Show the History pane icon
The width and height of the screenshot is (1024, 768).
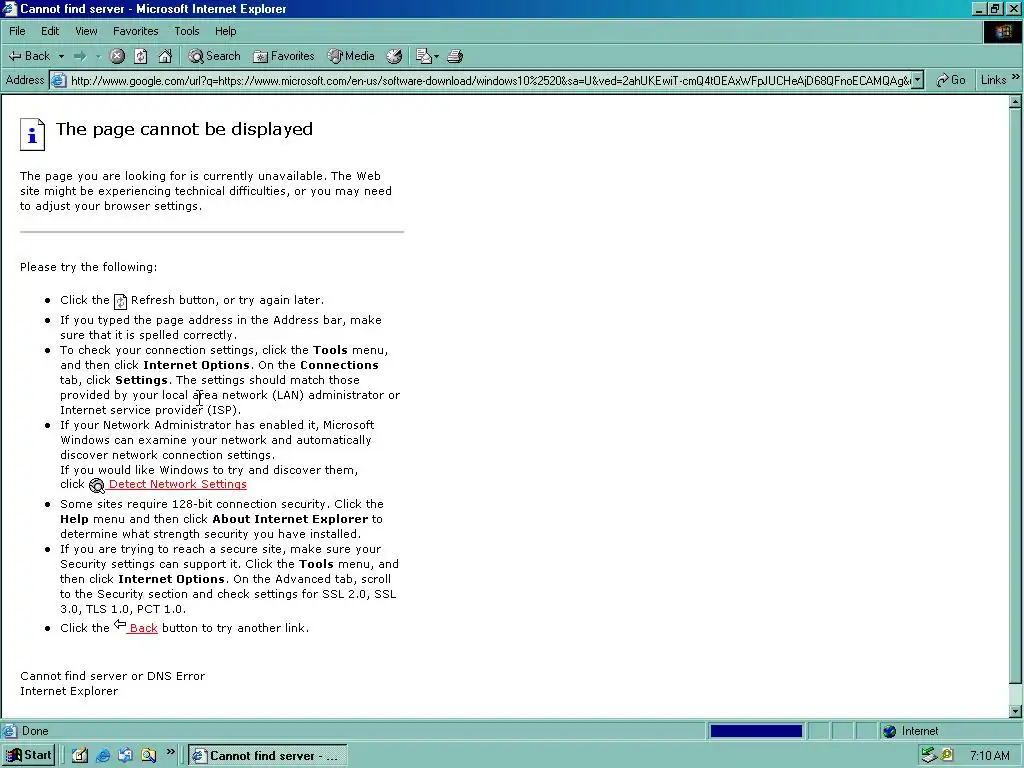(x=394, y=56)
